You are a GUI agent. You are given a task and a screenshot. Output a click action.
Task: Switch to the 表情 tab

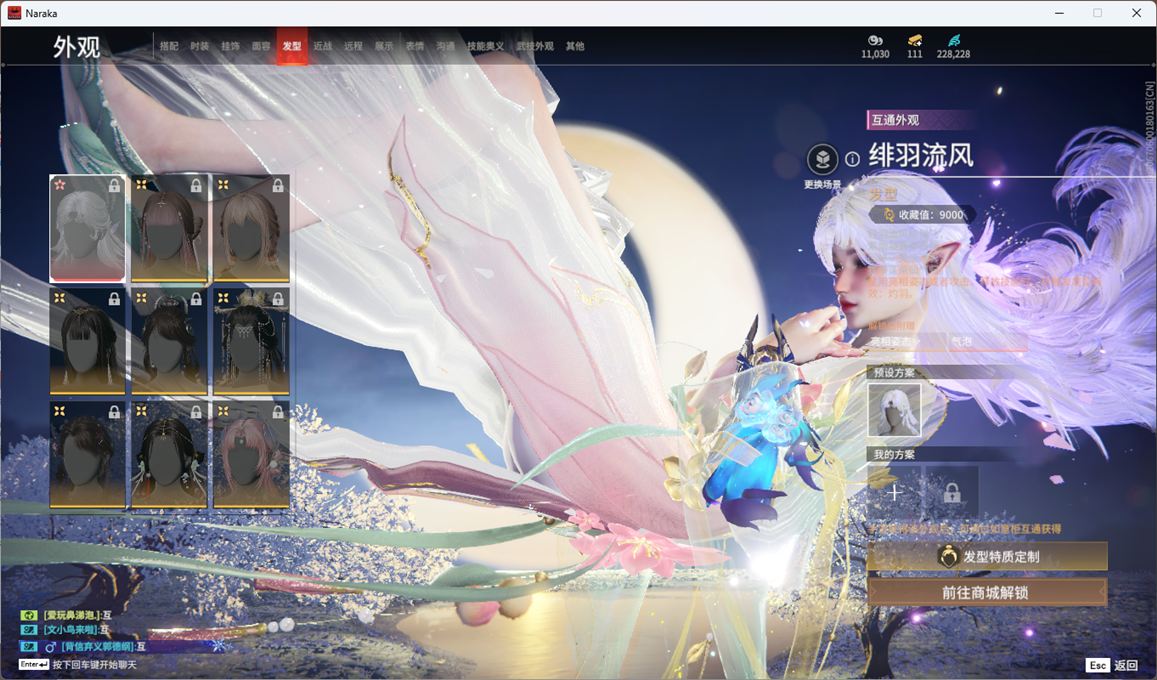coord(415,46)
